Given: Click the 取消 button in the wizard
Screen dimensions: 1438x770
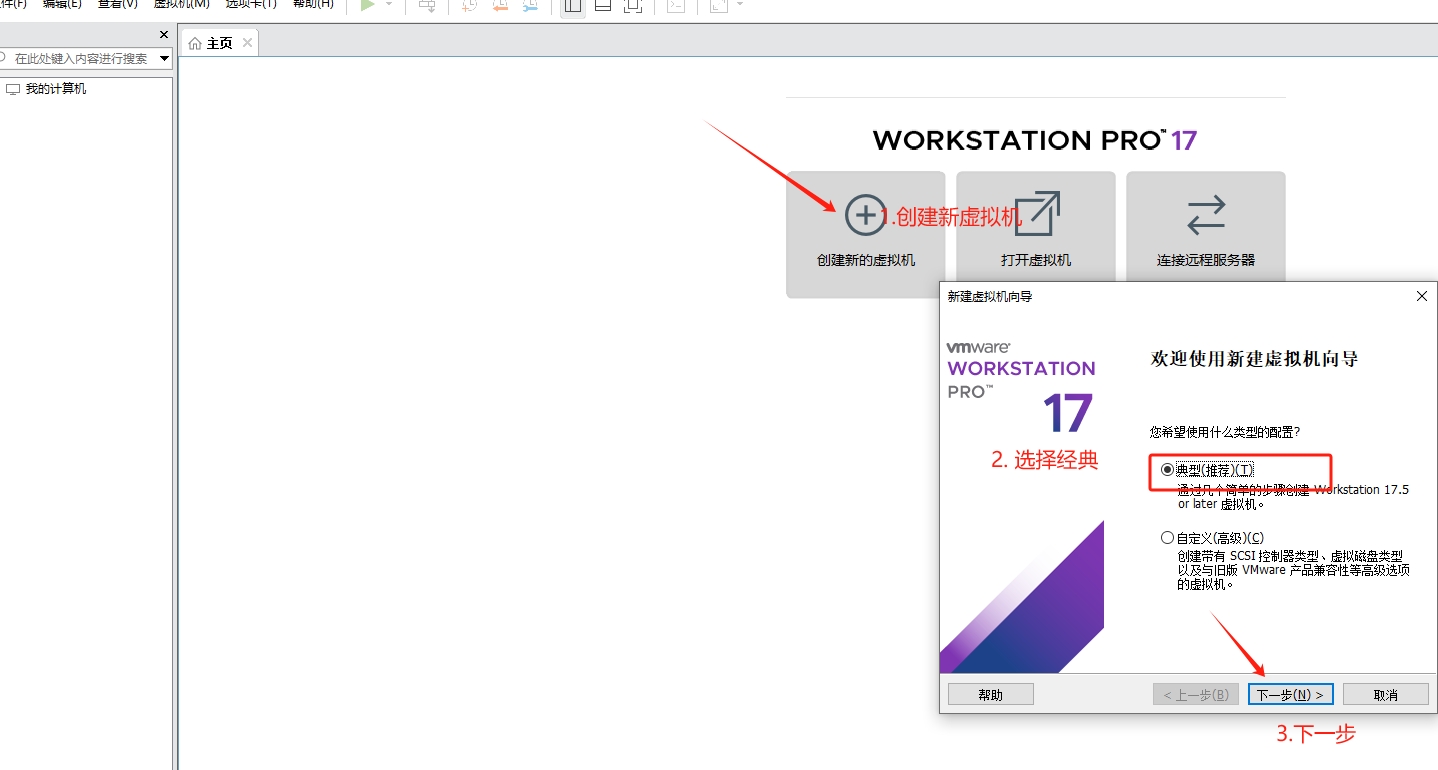Looking at the screenshot, I should click(x=1386, y=694).
